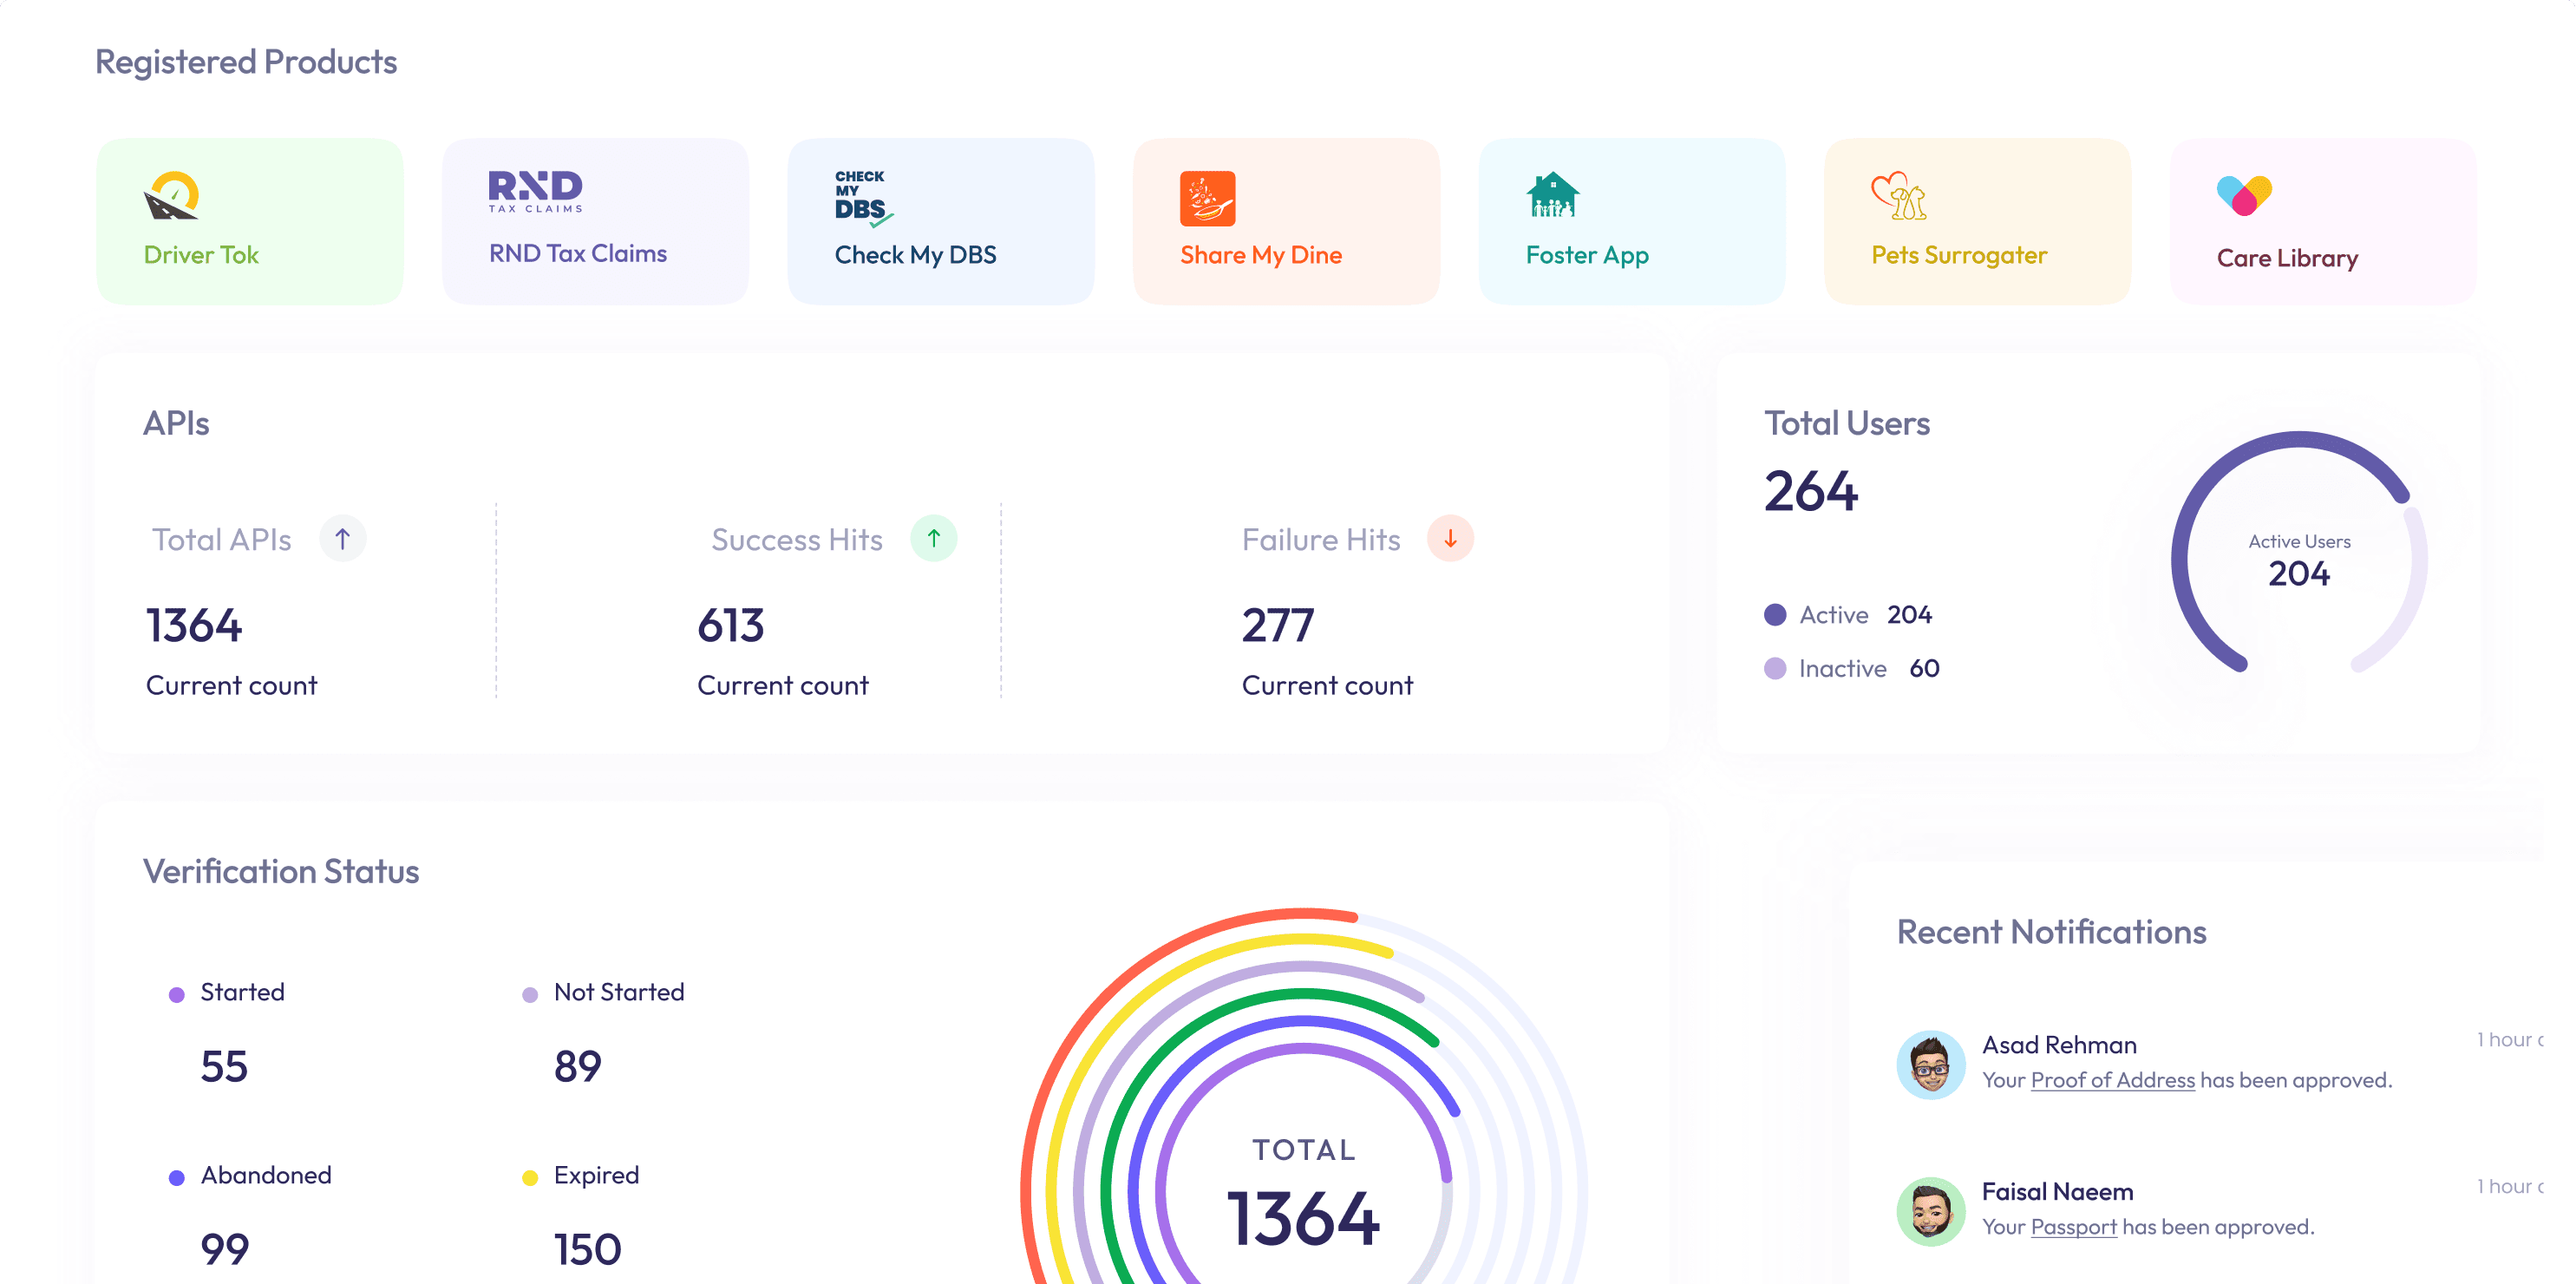Click the red down arrow beside Failure Hits

(x=1449, y=539)
